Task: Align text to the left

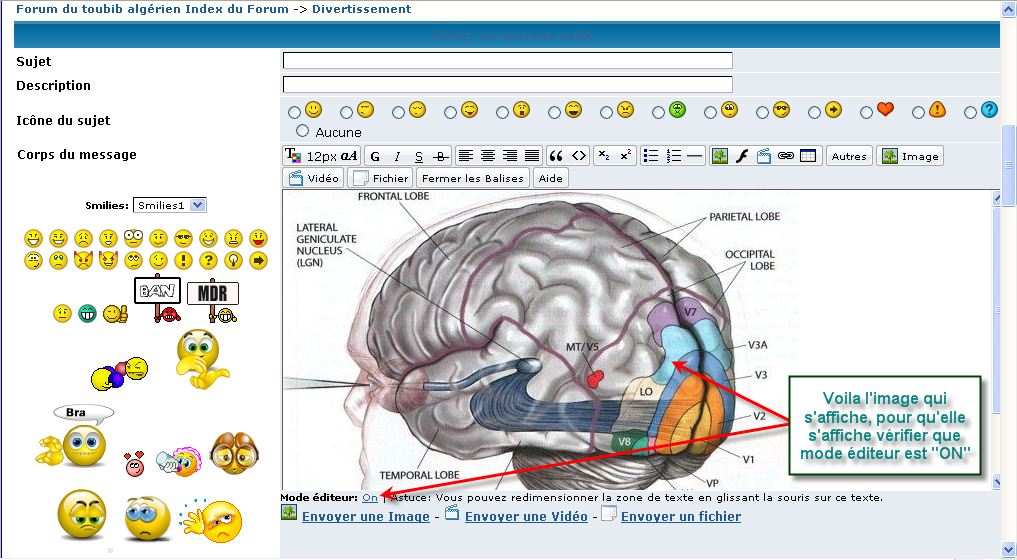Action: (x=466, y=156)
